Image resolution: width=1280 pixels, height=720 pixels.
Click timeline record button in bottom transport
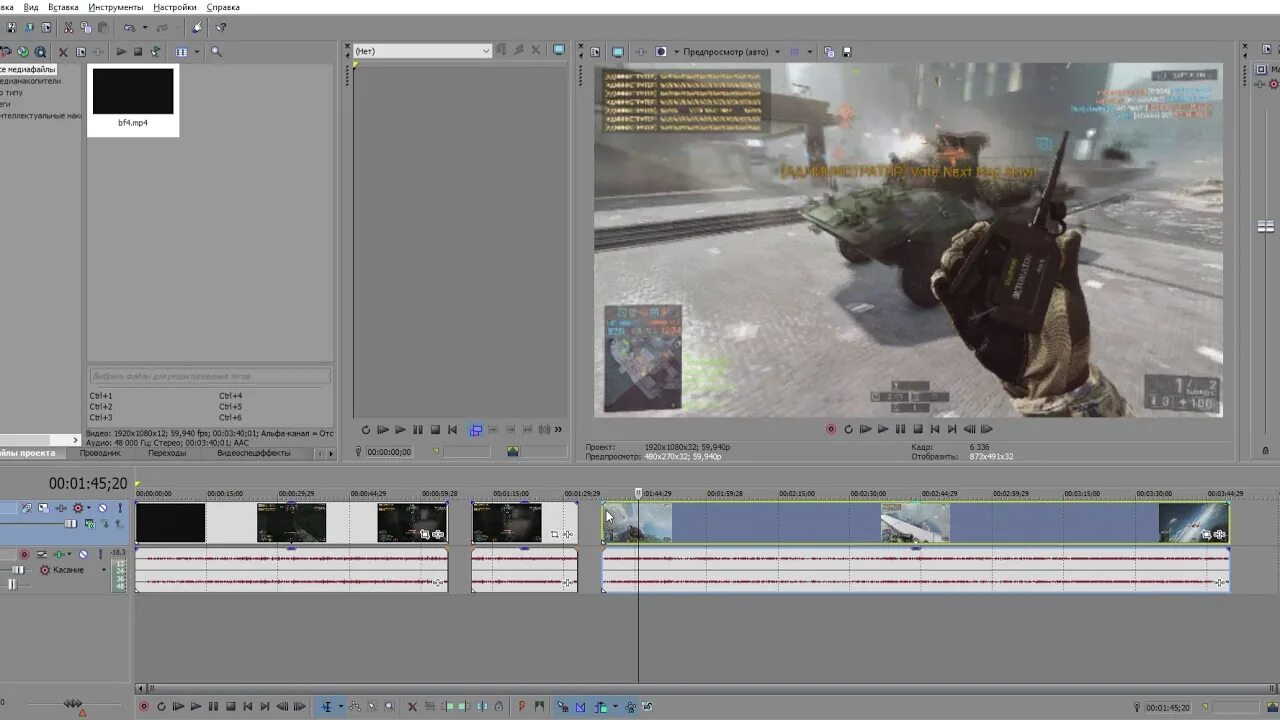click(x=144, y=706)
